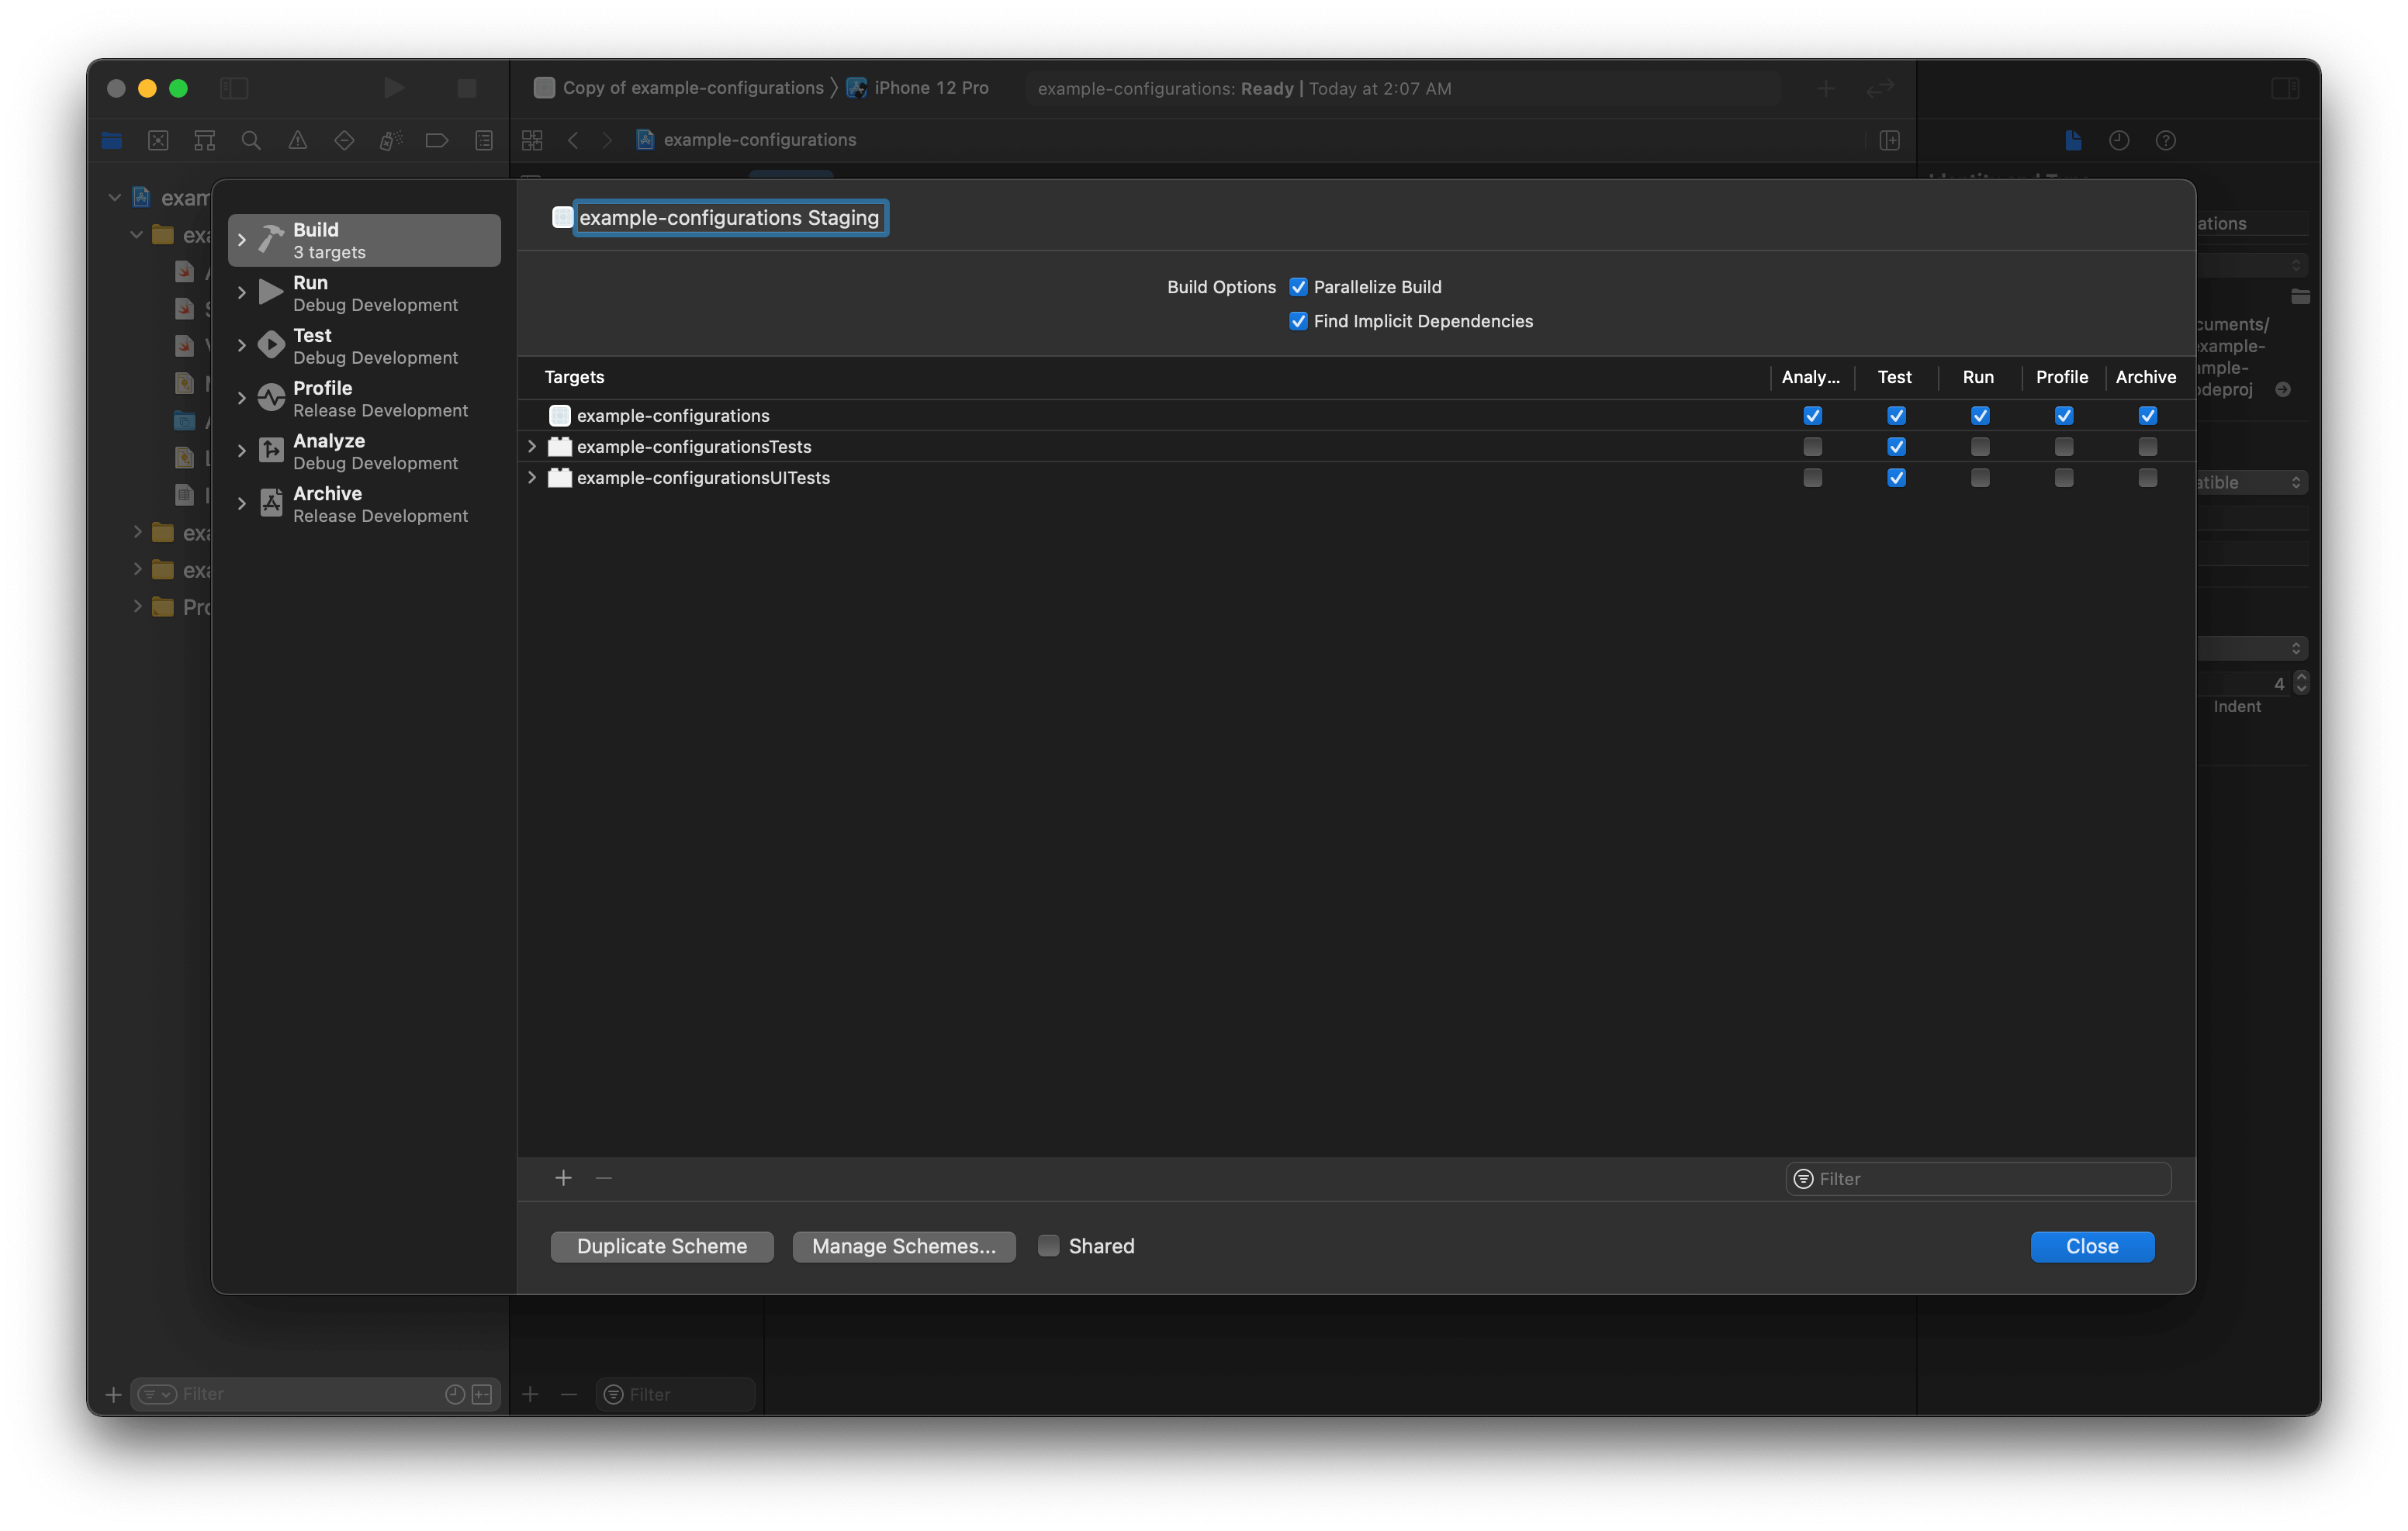Viewport: 2408px width, 1531px height.
Task: Expand the Run Debug Development section
Action: (x=242, y=293)
